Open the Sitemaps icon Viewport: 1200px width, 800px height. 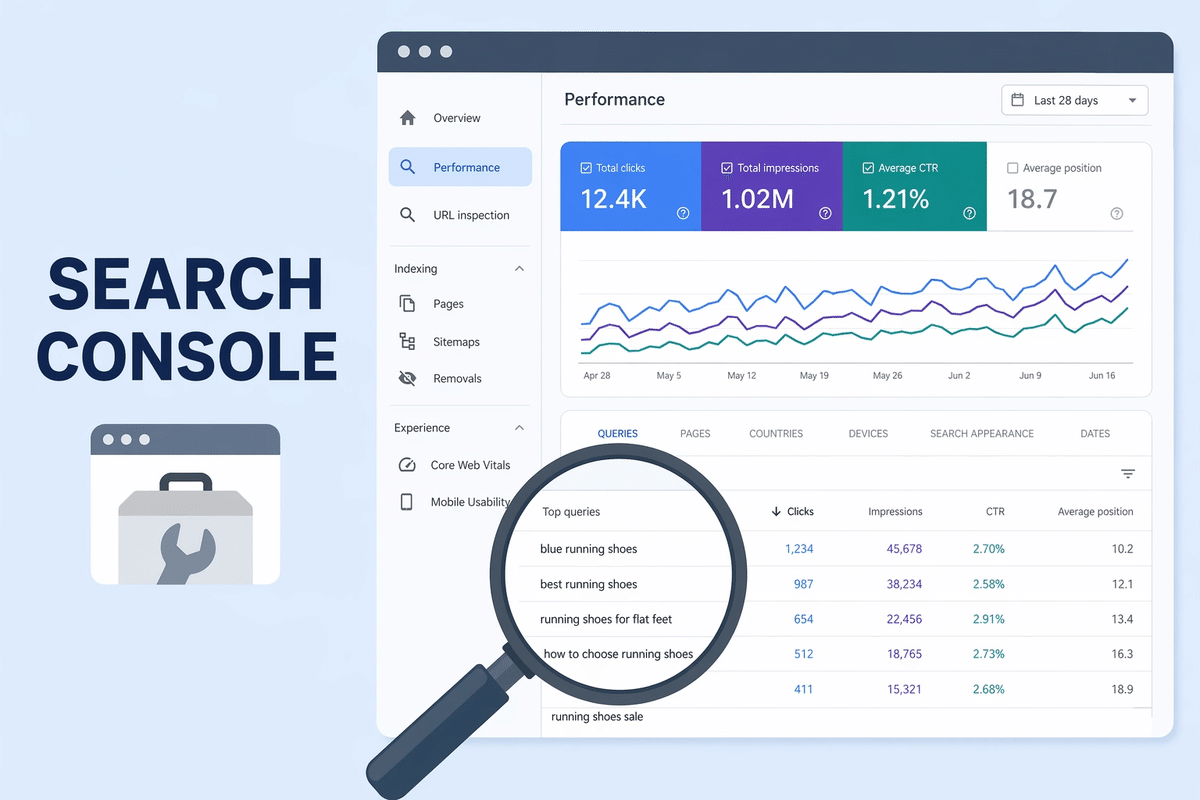pos(407,342)
